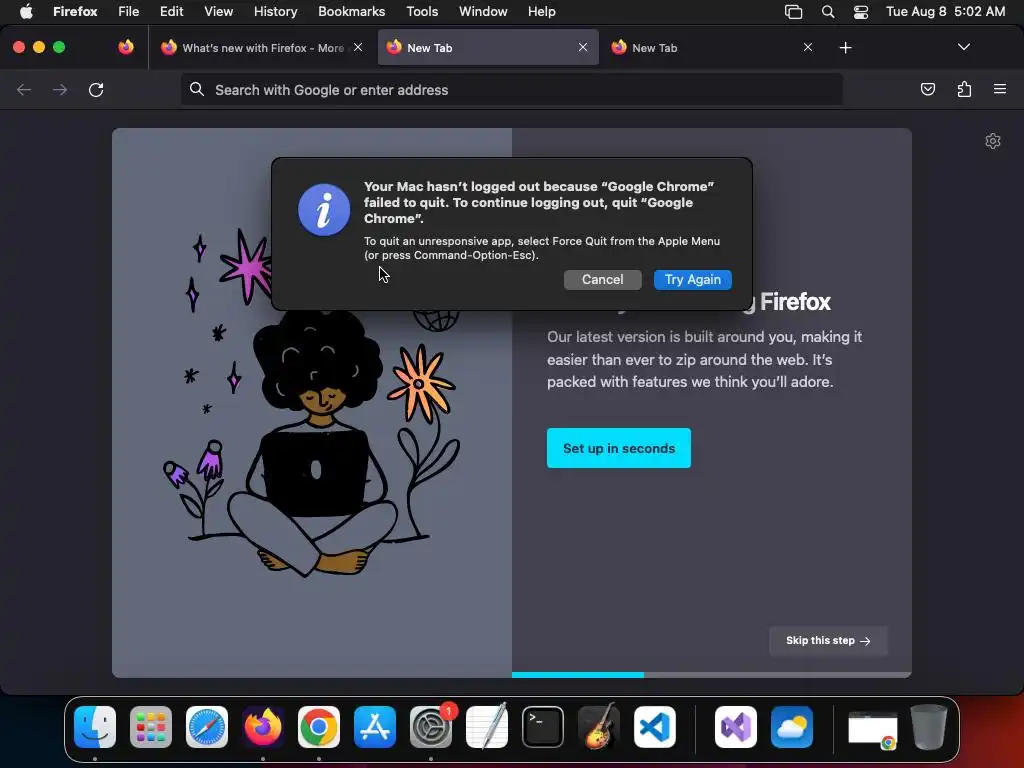Click Set up in seconds button
This screenshot has width=1024, height=768.
pos(618,448)
